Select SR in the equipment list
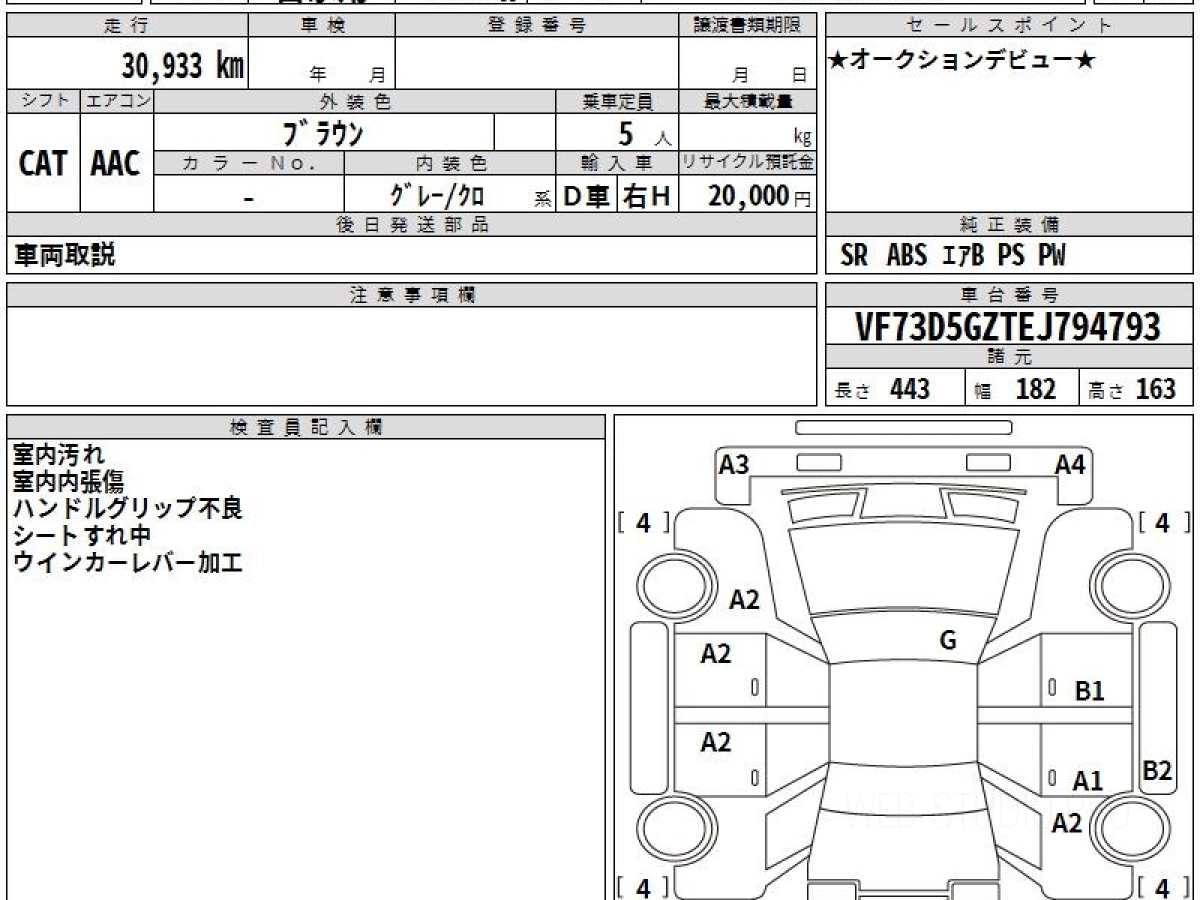This screenshot has width=1200, height=900. click(854, 256)
